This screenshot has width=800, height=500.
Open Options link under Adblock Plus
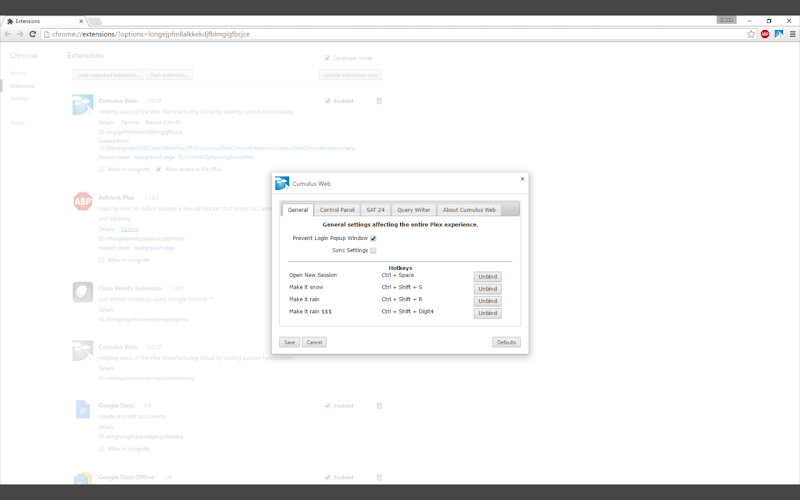(130, 229)
